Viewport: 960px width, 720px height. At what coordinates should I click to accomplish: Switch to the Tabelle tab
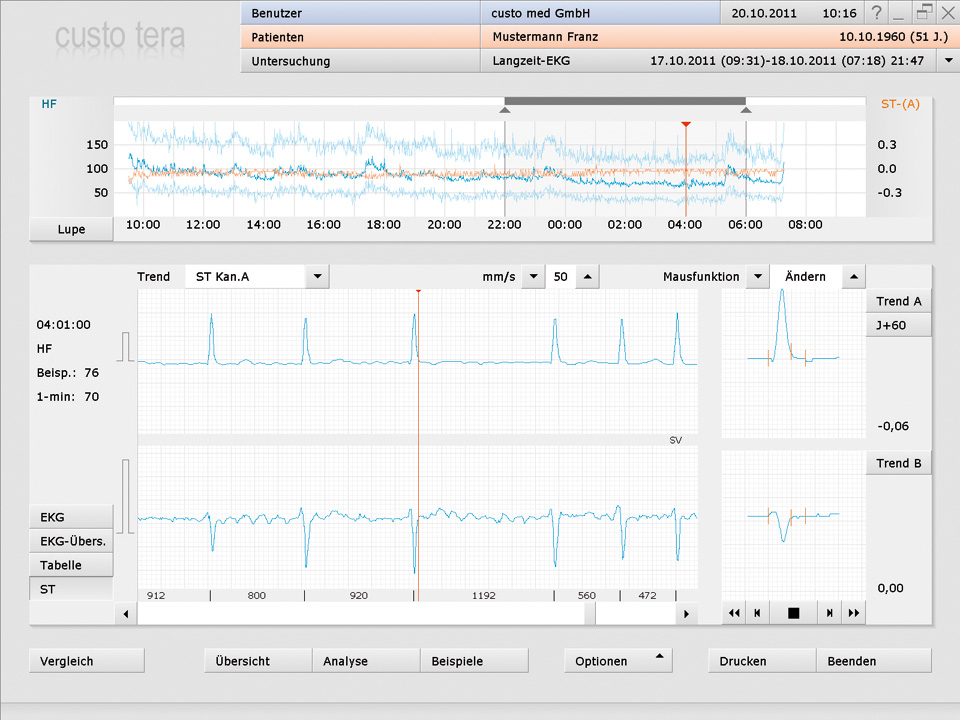coord(72,565)
